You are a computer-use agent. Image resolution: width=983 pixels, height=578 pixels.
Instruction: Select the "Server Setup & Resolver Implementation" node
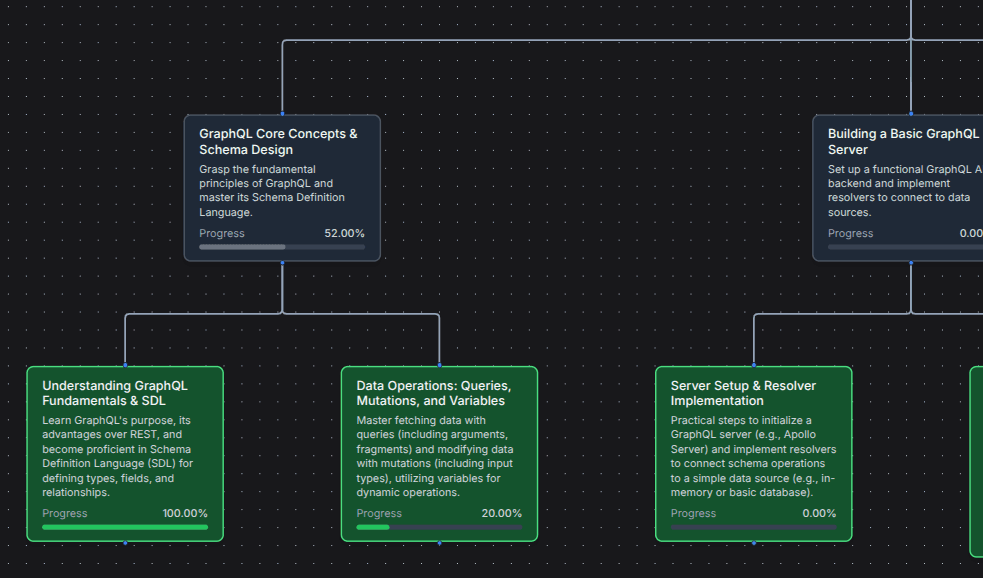[x=753, y=450]
